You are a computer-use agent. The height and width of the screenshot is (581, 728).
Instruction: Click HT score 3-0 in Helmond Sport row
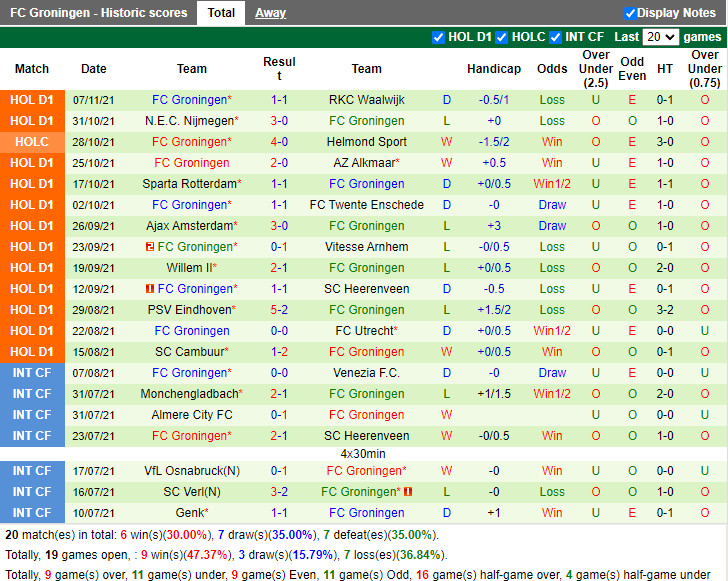(x=665, y=142)
